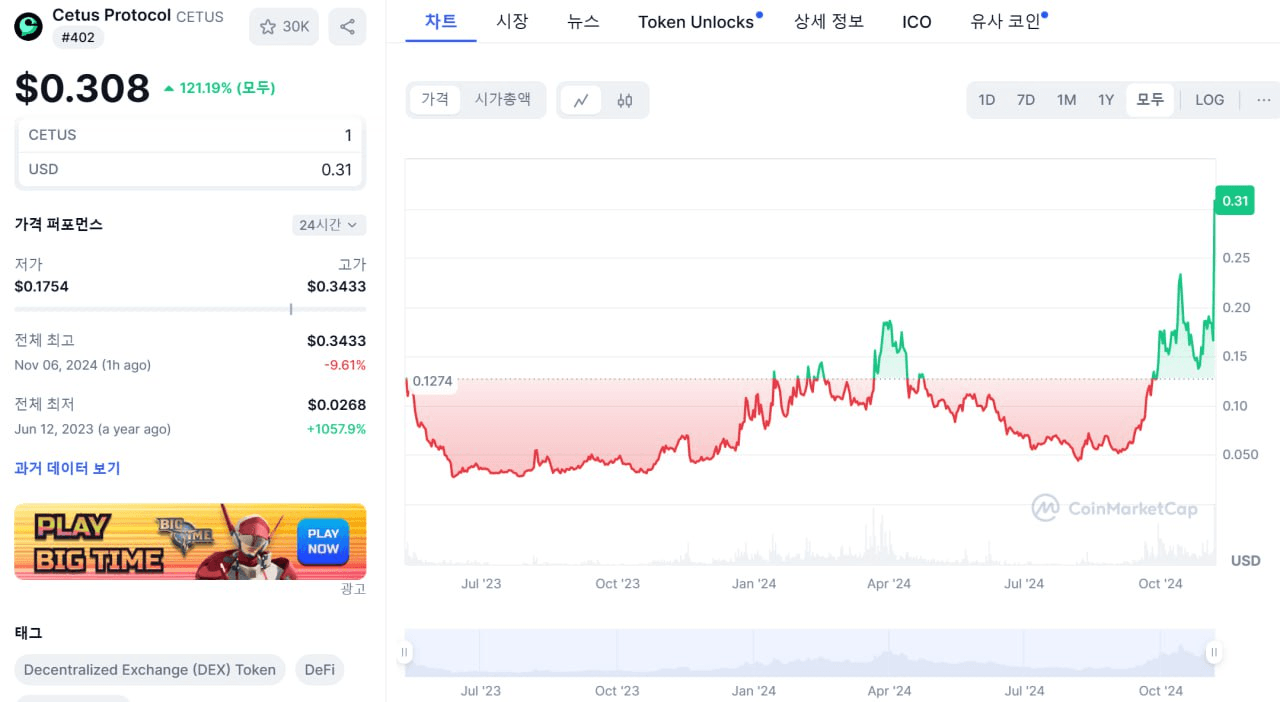
Task: Select the DeFi tag
Action: (x=320, y=670)
